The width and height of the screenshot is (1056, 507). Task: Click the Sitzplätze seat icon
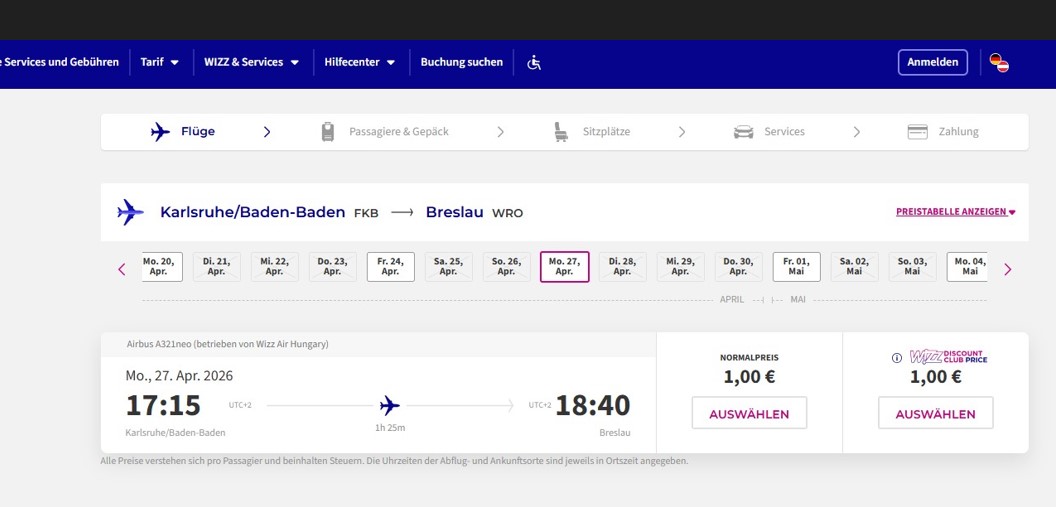pos(561,132)
